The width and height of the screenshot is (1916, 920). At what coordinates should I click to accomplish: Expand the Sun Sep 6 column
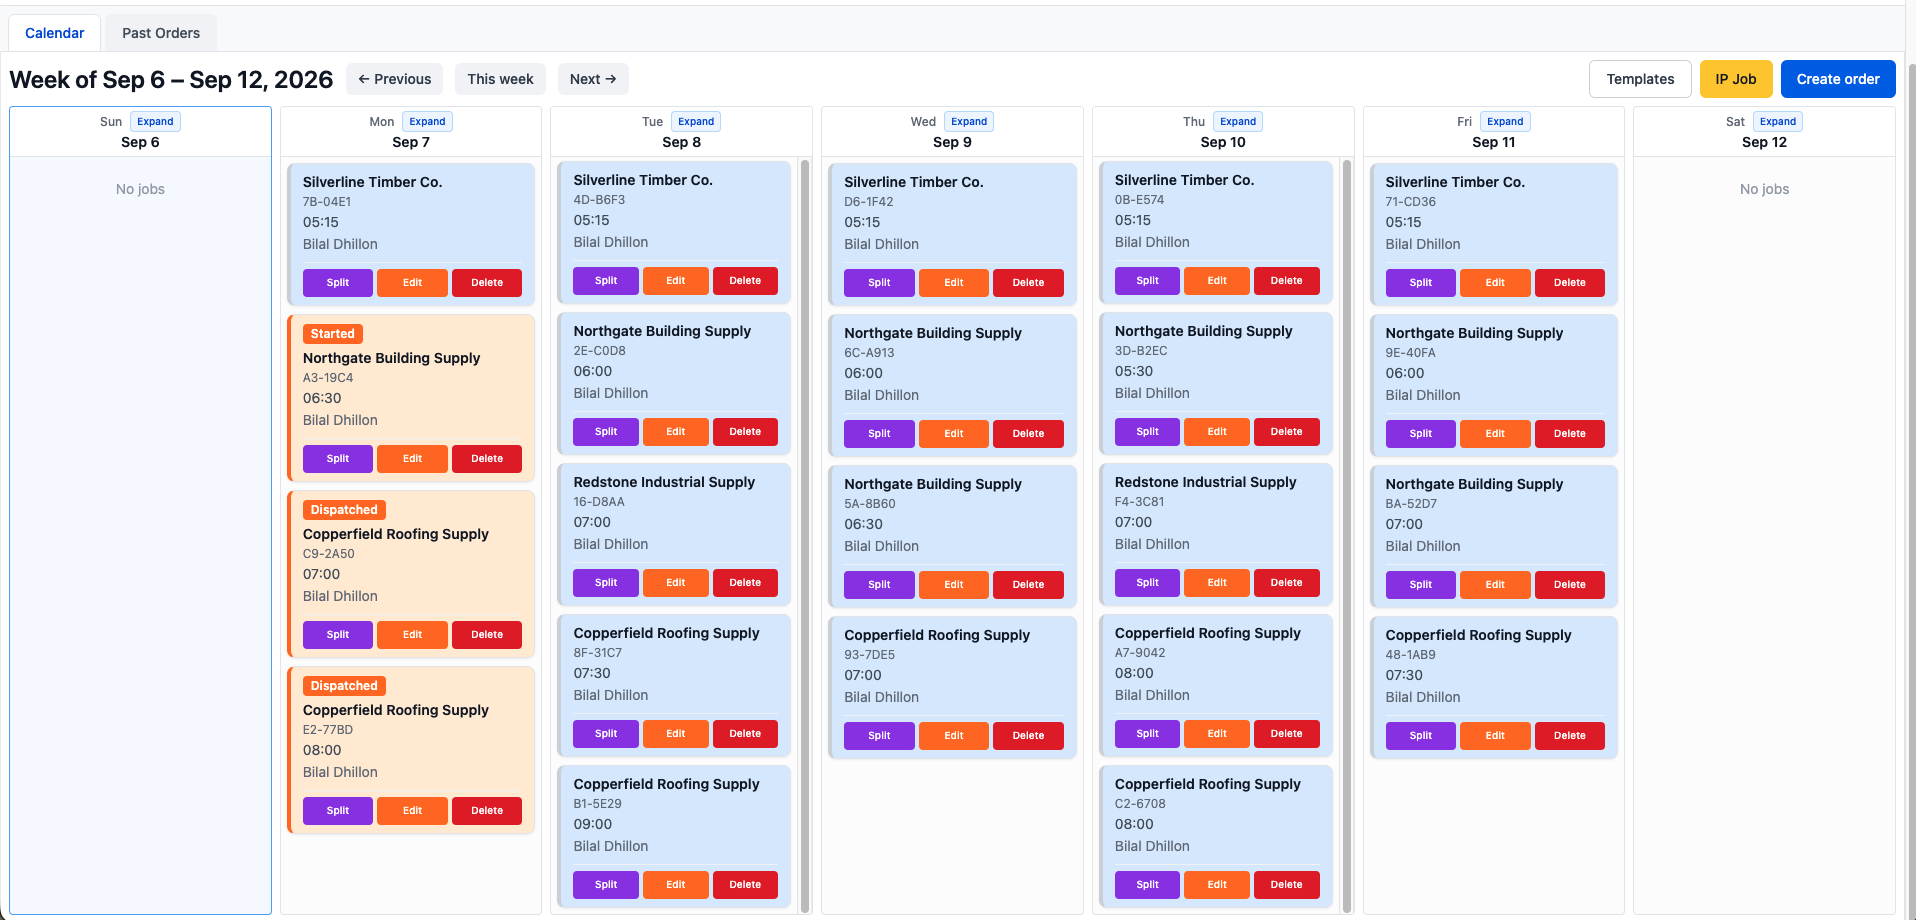155,122
